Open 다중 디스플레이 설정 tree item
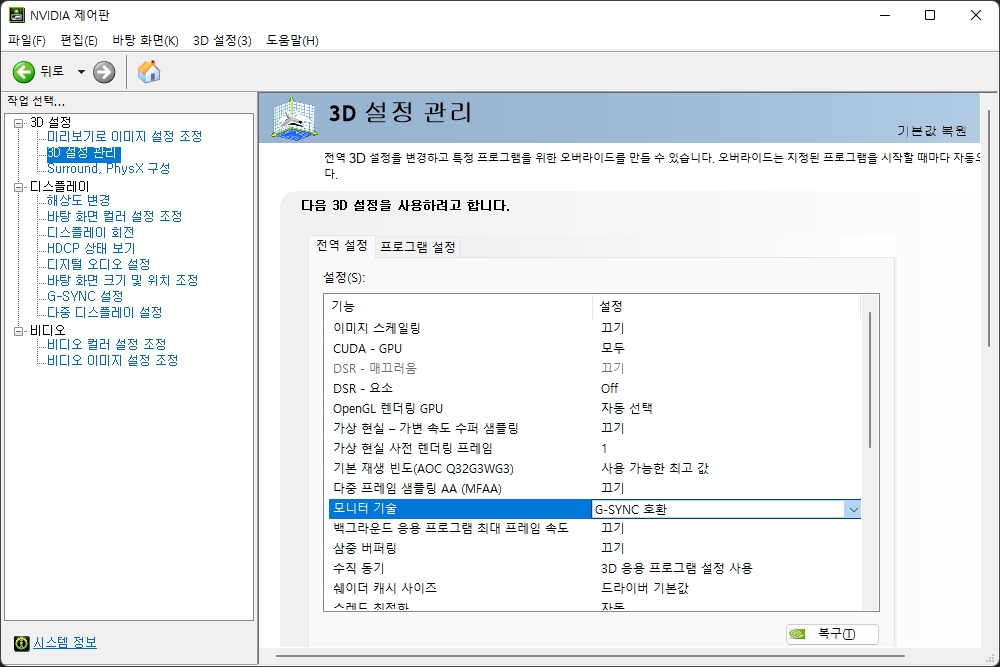This screenshot has height=667, width=1000. [x=105, y=312]
